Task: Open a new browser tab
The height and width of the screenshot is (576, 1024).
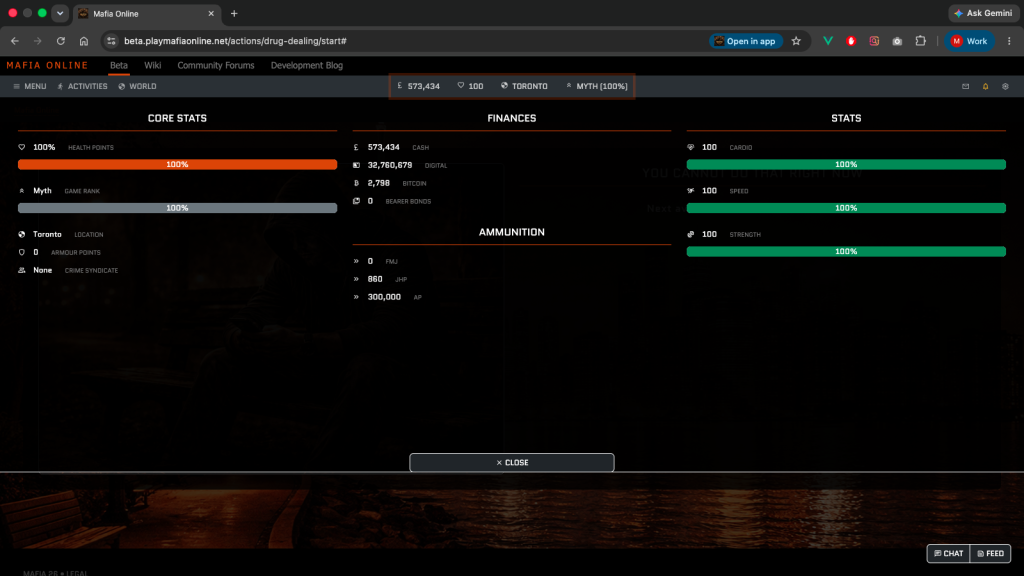Action: point(234,13)
